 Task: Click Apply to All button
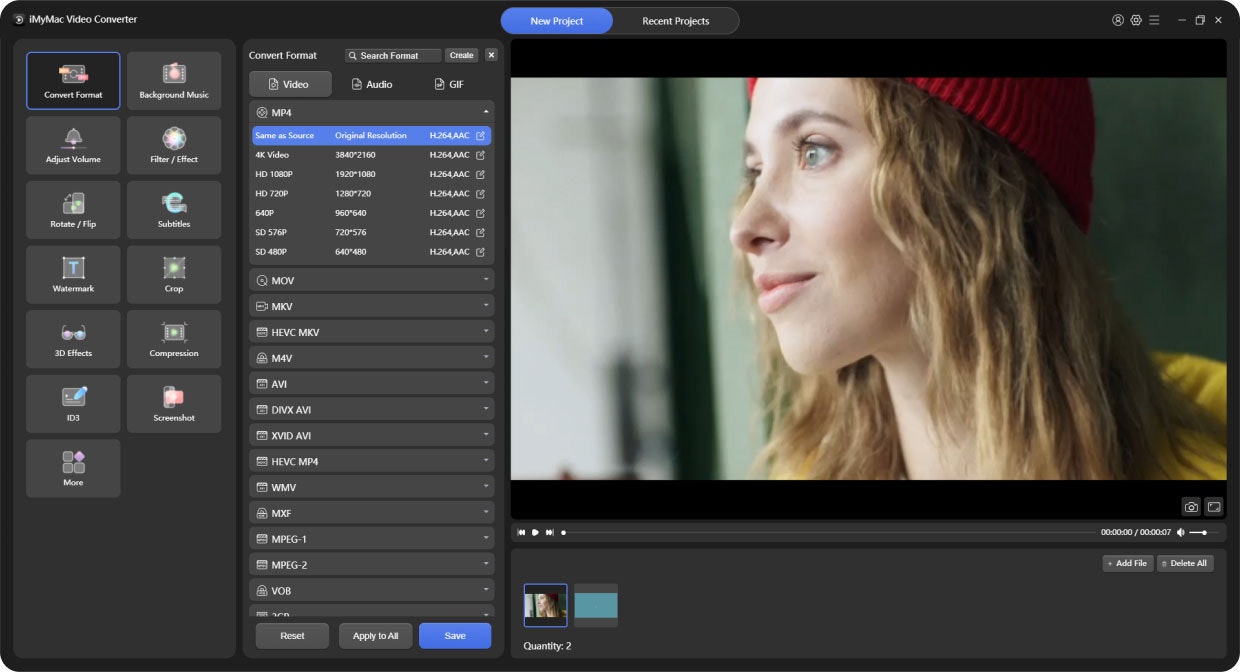tap(376, 636)
